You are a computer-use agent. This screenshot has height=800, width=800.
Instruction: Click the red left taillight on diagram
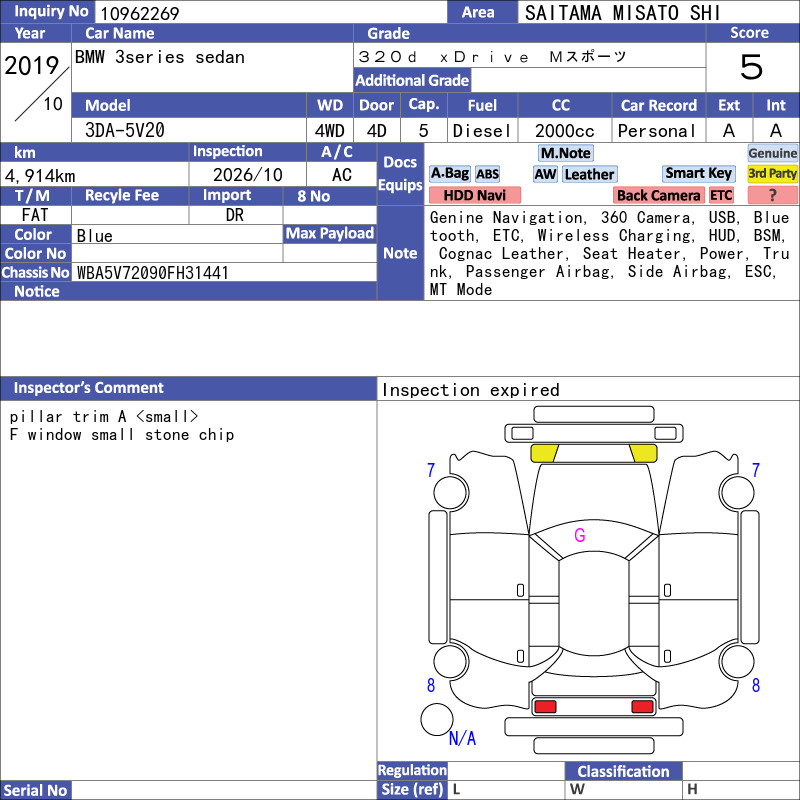coord(545,706)
